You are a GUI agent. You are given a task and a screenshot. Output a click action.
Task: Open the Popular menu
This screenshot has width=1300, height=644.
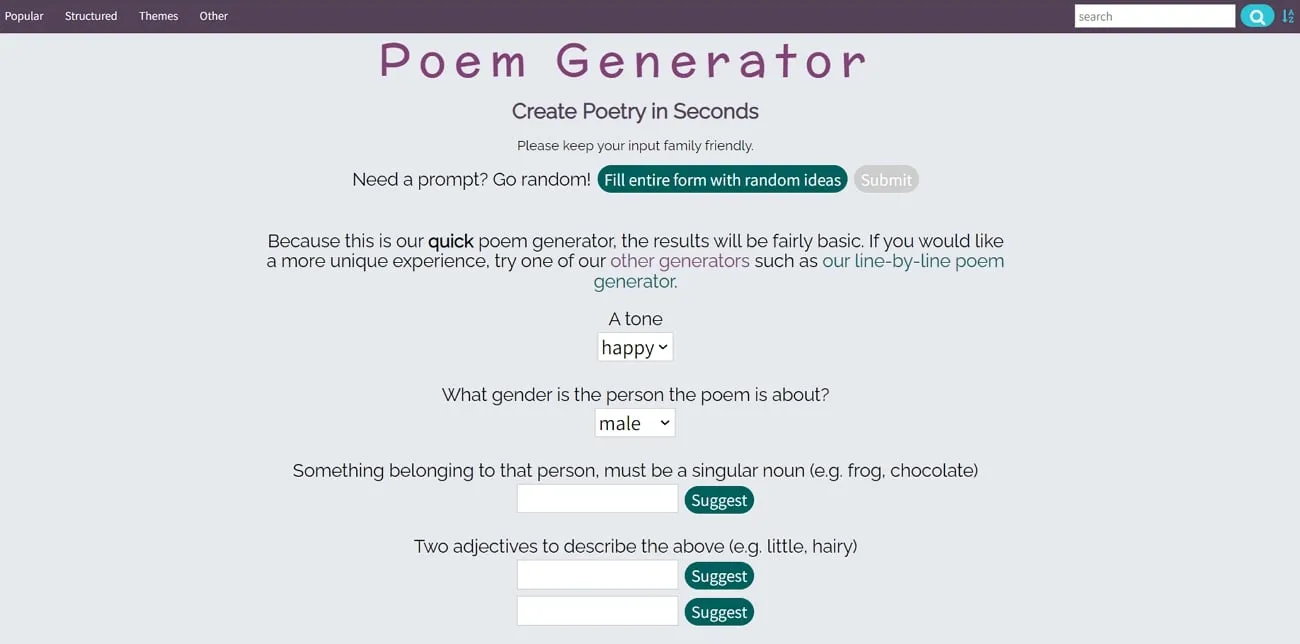click(x=24, y=16)
